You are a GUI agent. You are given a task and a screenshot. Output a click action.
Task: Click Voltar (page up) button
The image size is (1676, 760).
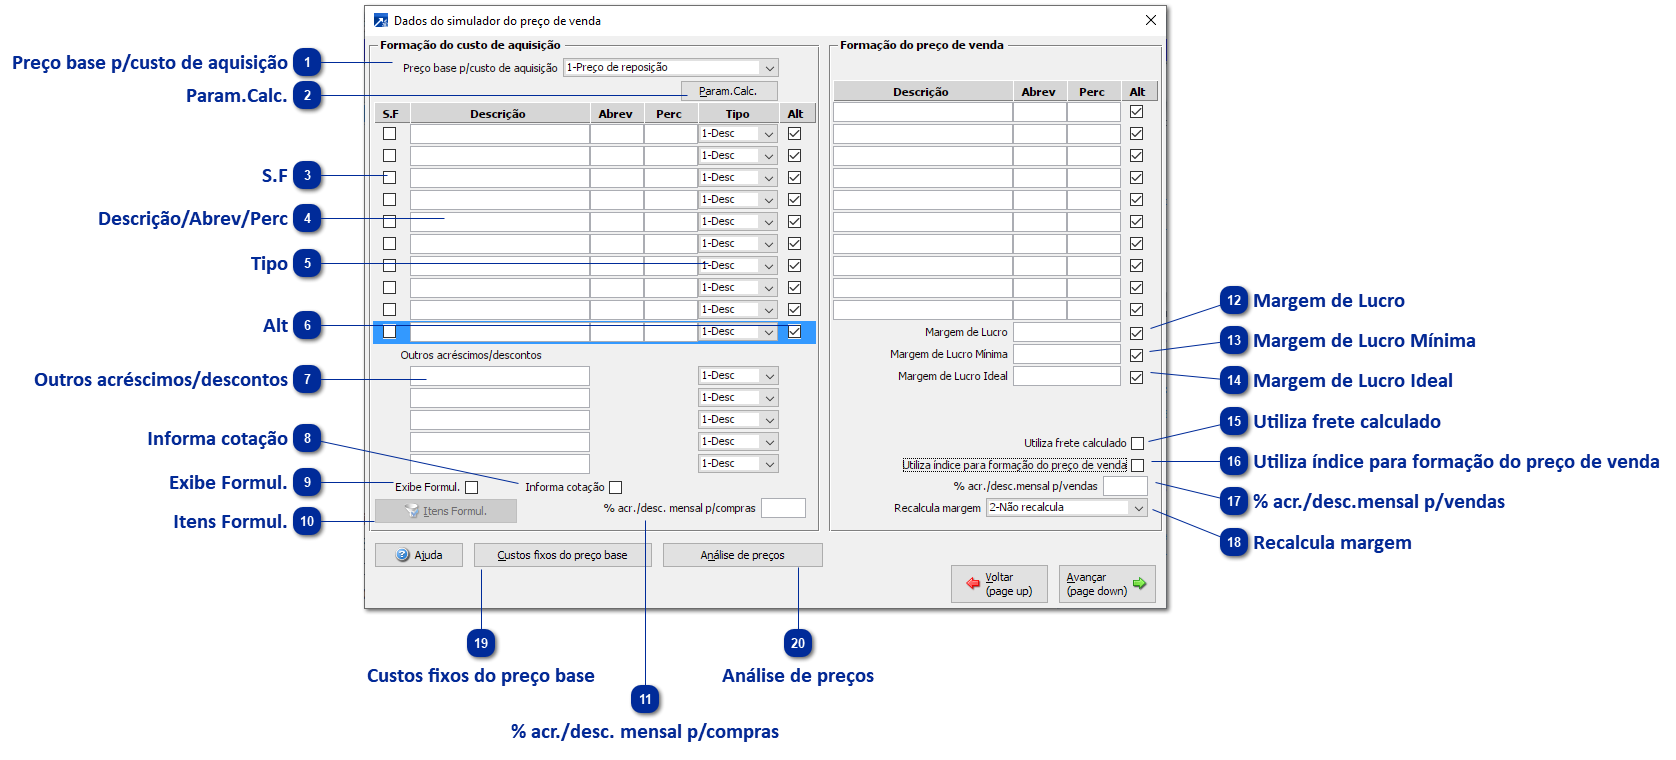[999, 584]
